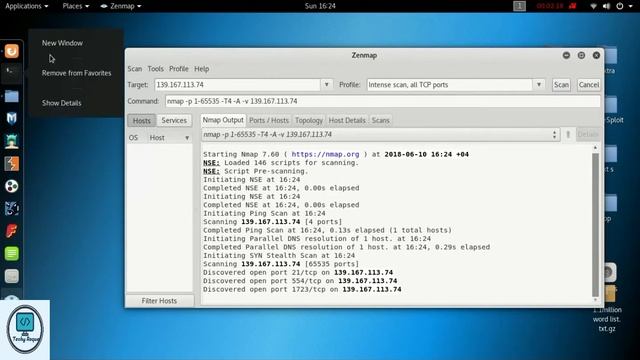Click the Cancel button
This screenshot has width=640, height=360.
(589, 84)
